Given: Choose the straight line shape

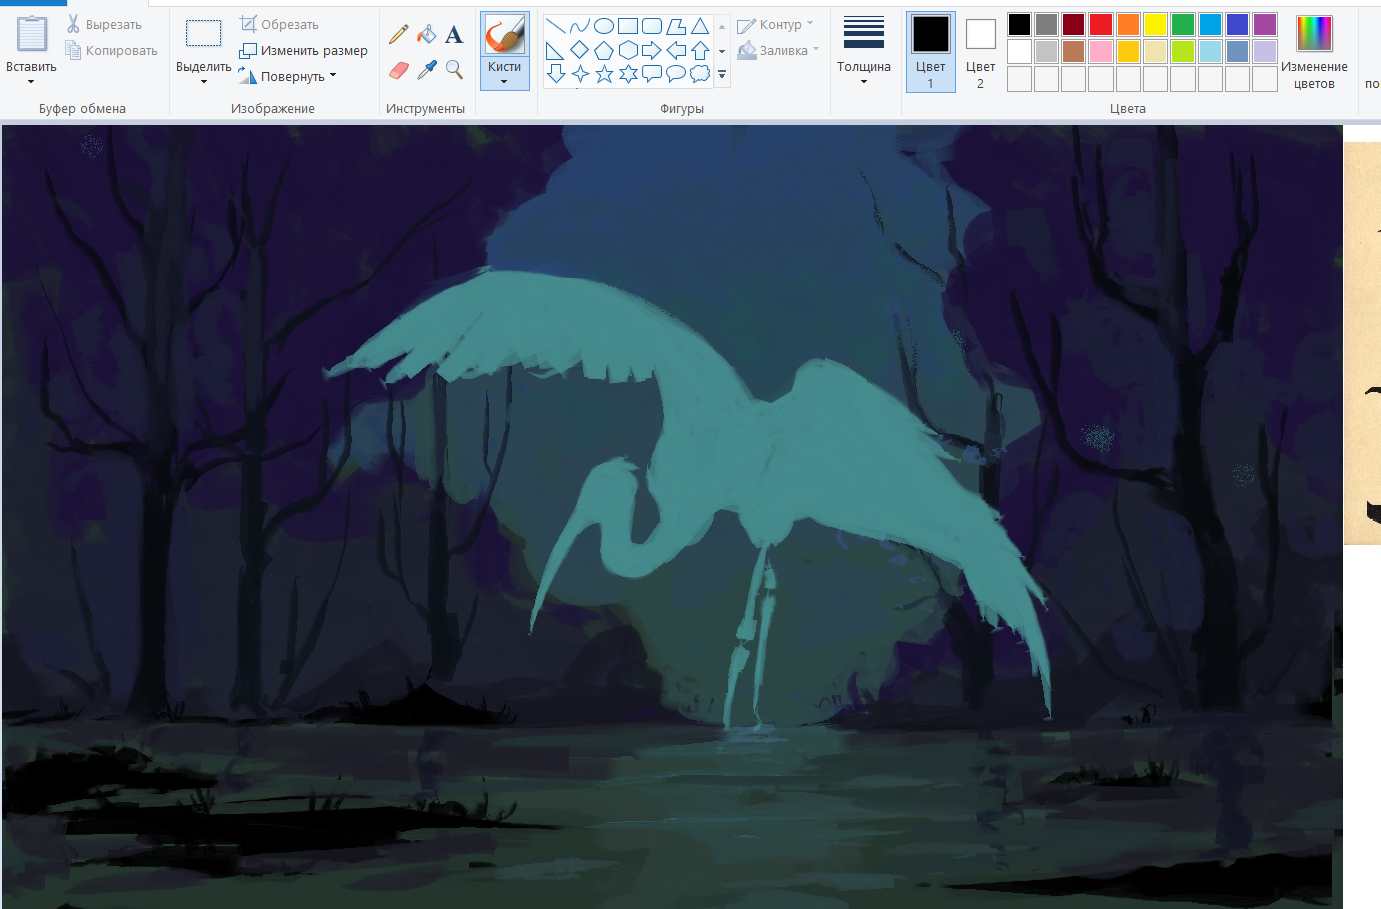Looking at the screenshot, I should (556, 26).
